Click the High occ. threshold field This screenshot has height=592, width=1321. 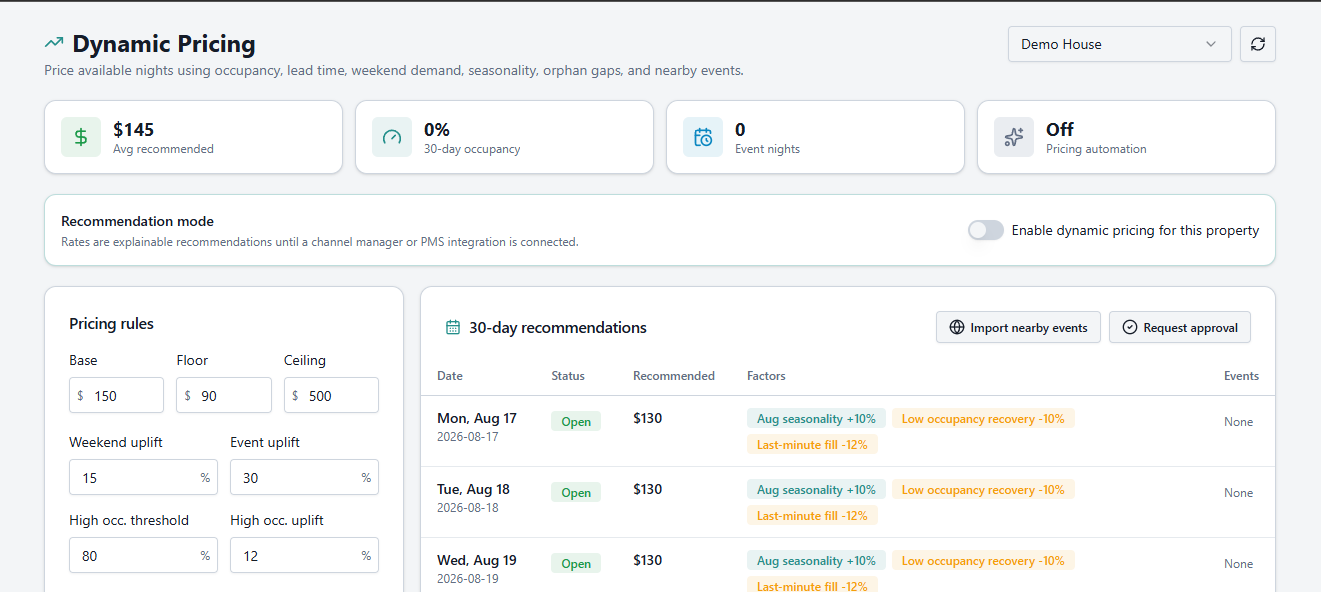click(x=143, y=555)
